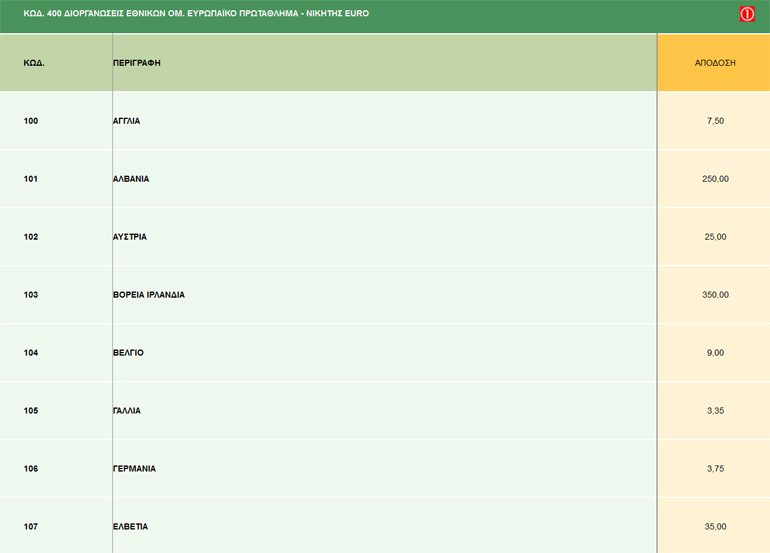770x553 pixels.
Task: Choose 350,00 odds for ΒΟΡΕΙΑ ΙΡΛΑΝΔΙΑ
Action: [714, 295]
